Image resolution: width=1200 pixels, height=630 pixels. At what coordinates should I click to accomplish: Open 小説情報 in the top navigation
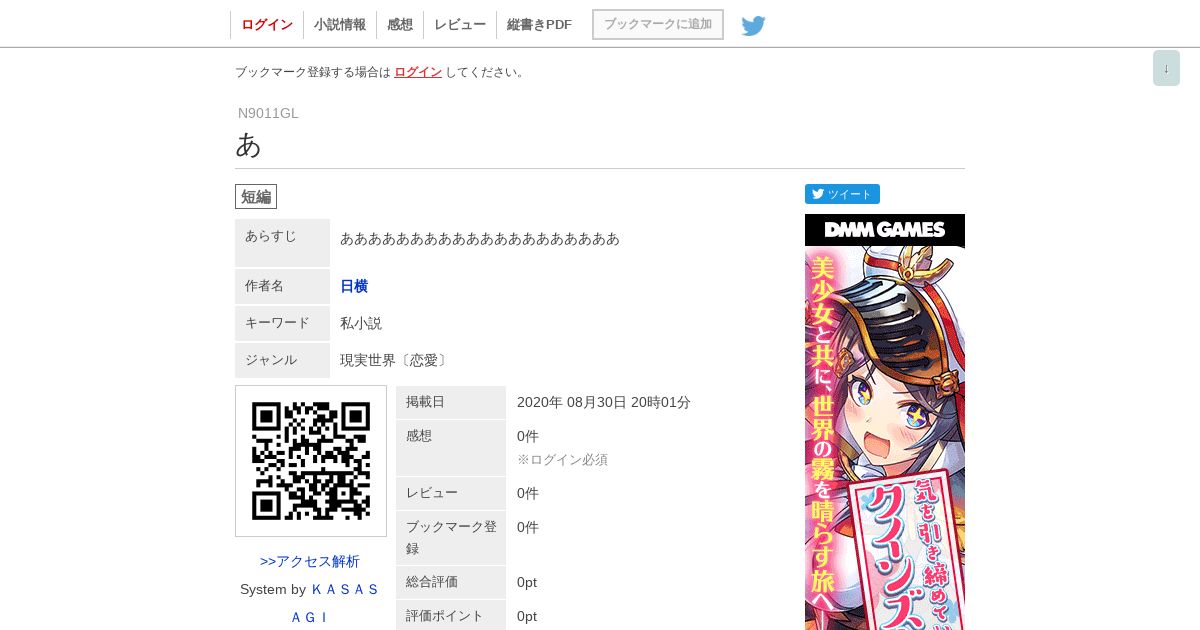[340, 25]
